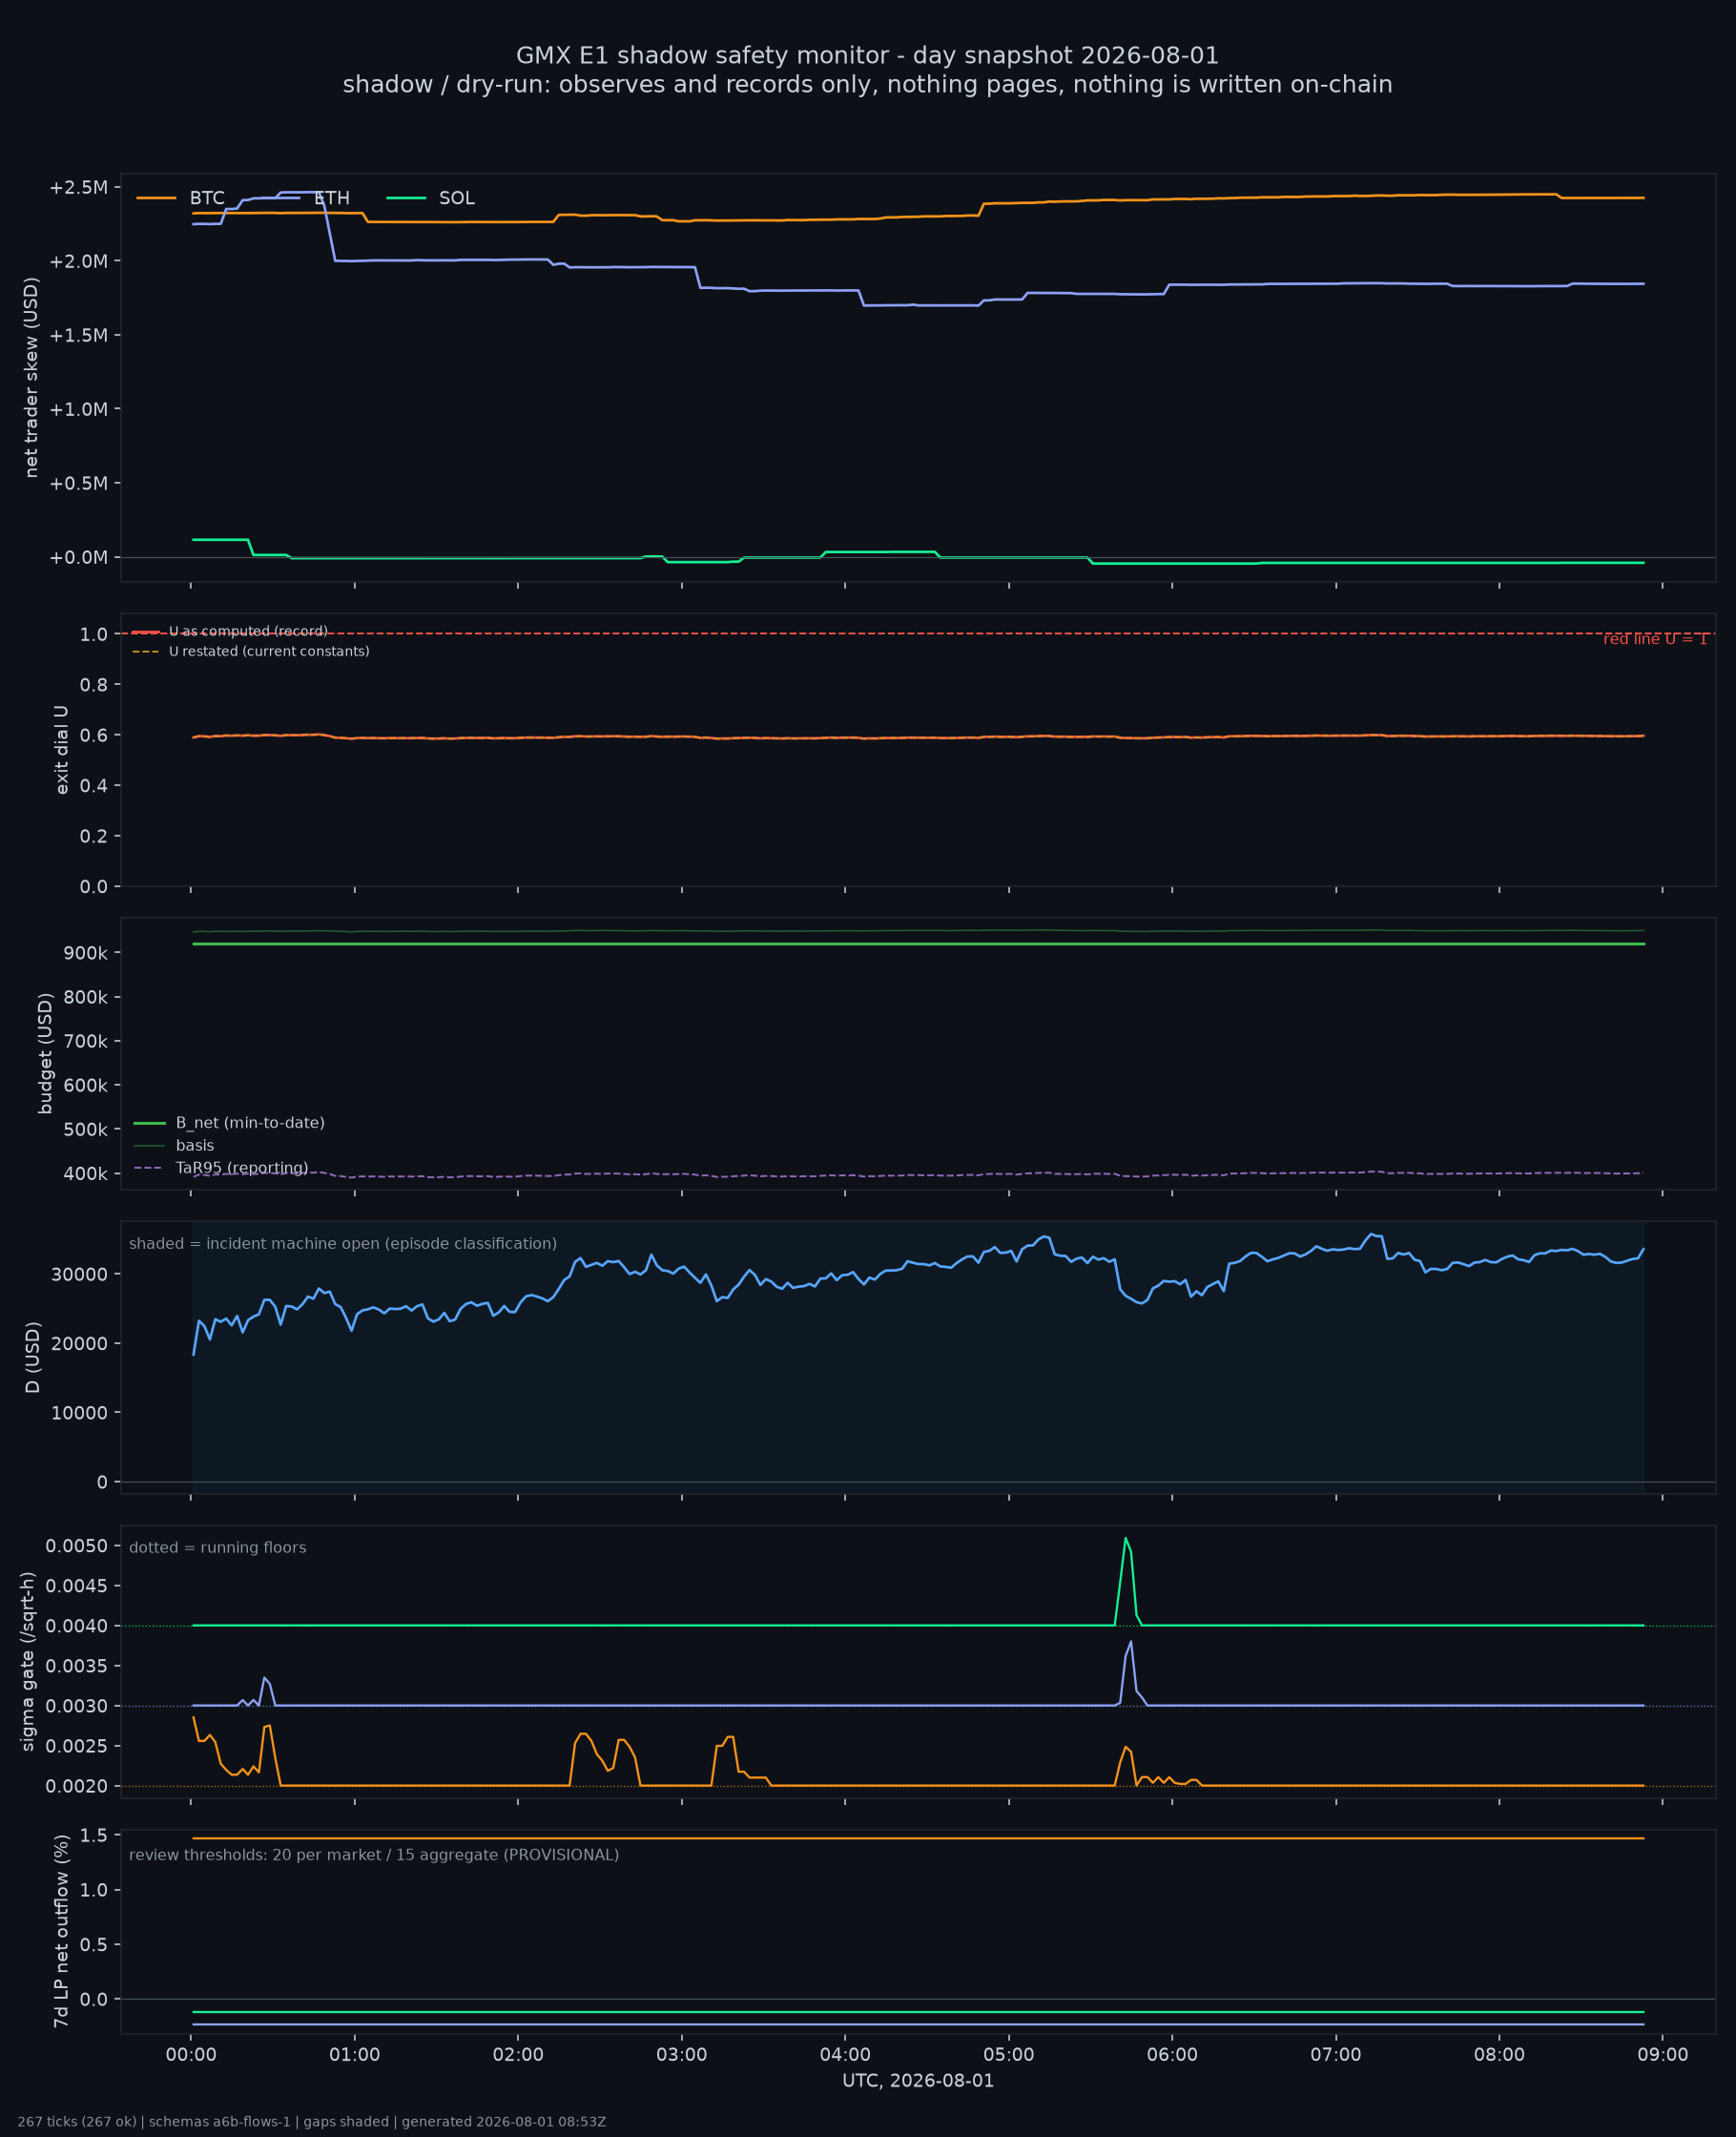Click the "sigma gate (/sqrt-h)" axis label

tap(28, 1661)
